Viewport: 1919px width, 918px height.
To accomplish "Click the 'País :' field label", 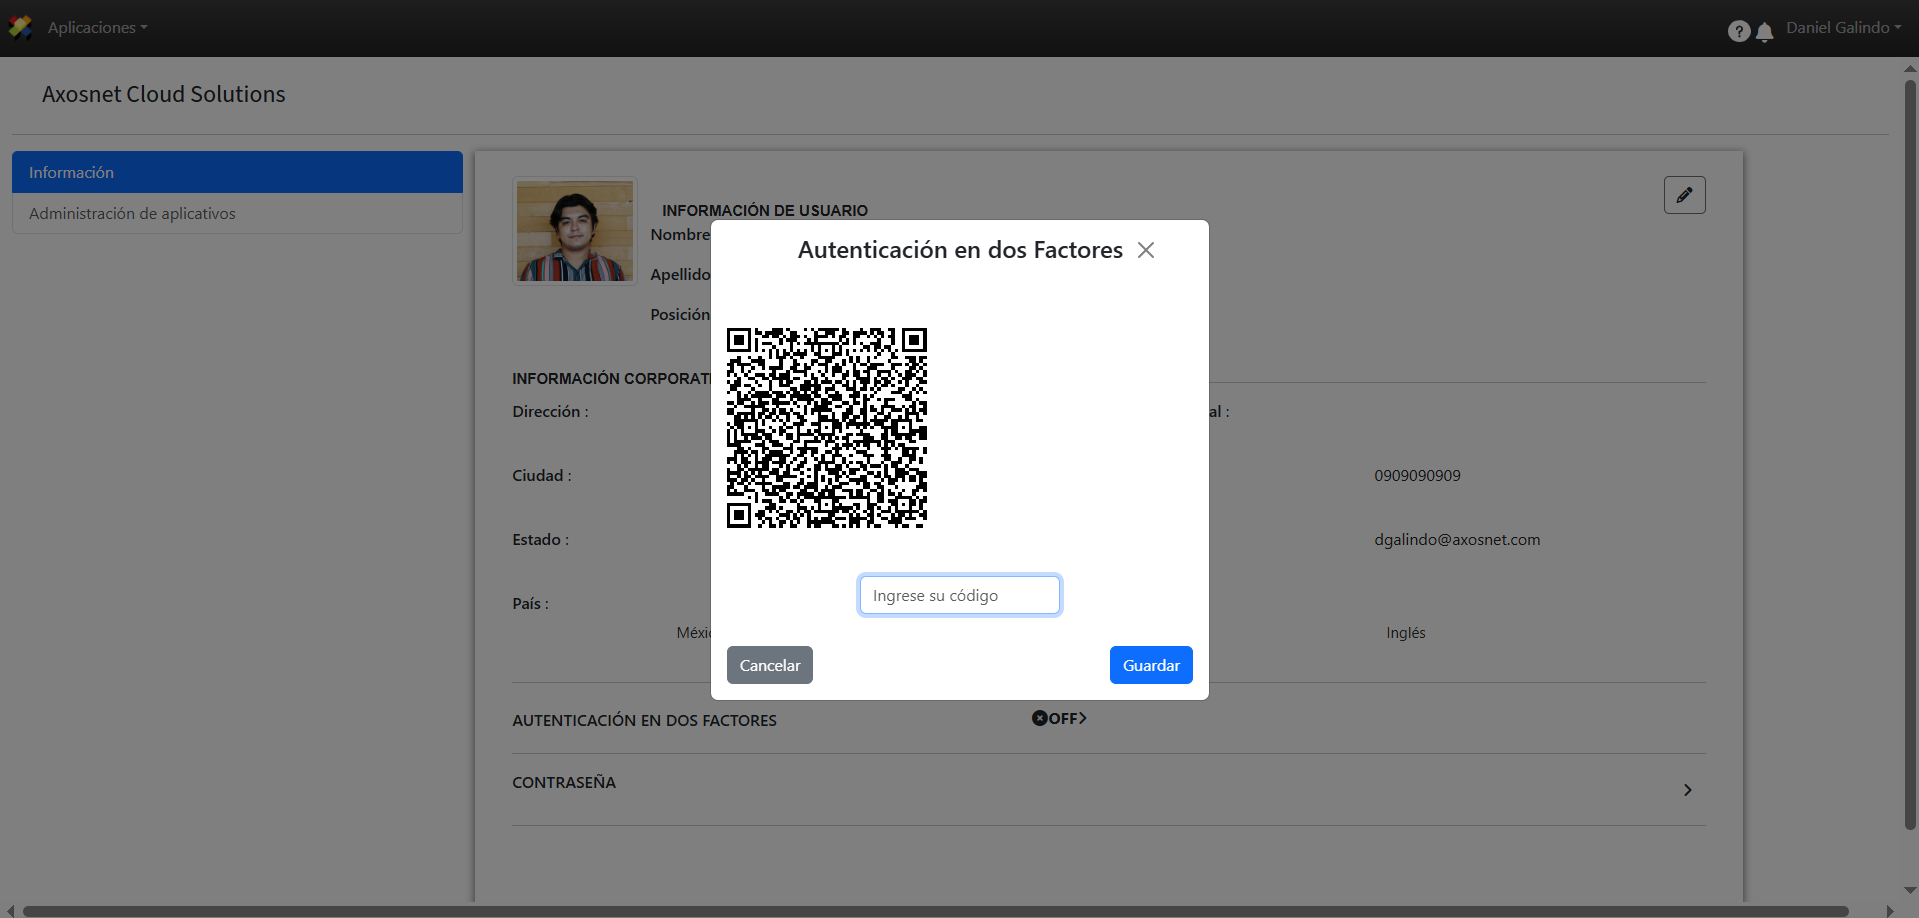I will (x=530, y=603).
